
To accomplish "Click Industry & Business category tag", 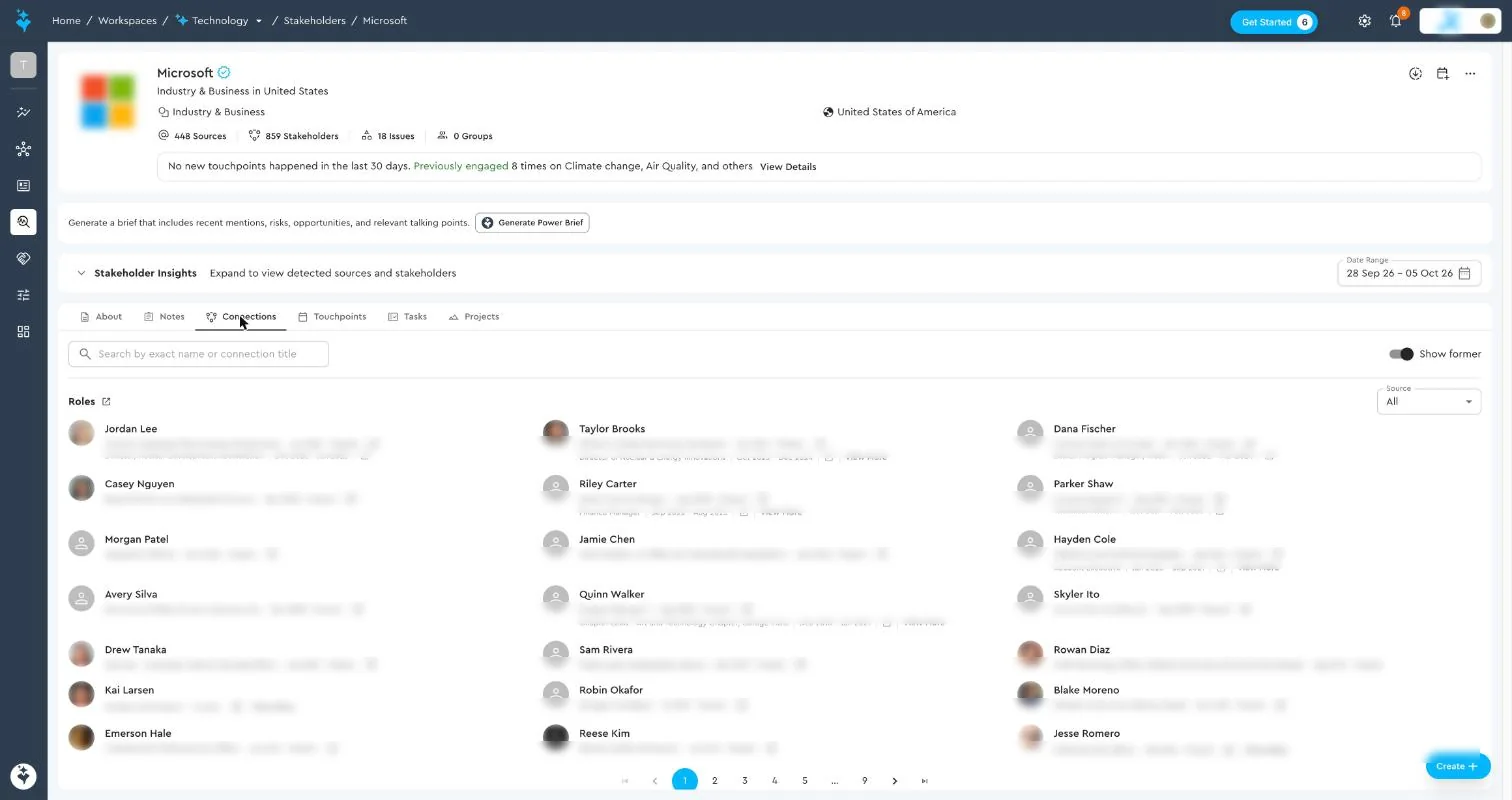I will pos(211,112).
